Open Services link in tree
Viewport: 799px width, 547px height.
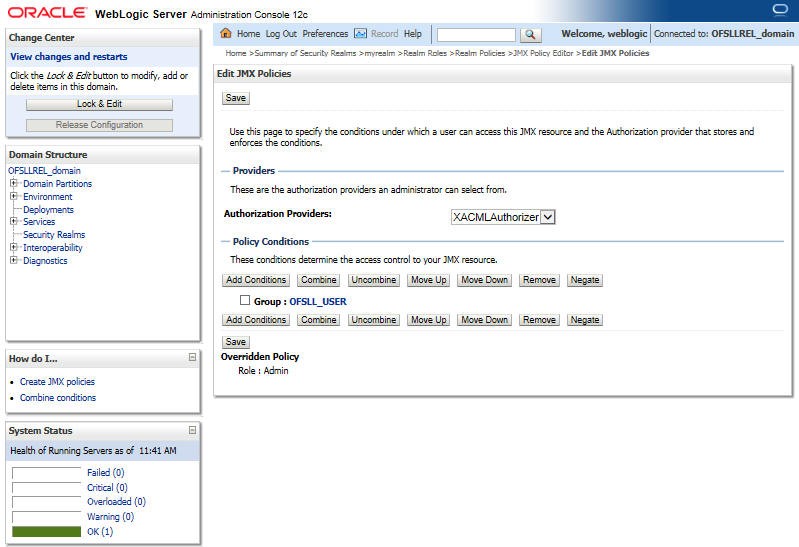point(39,222)
